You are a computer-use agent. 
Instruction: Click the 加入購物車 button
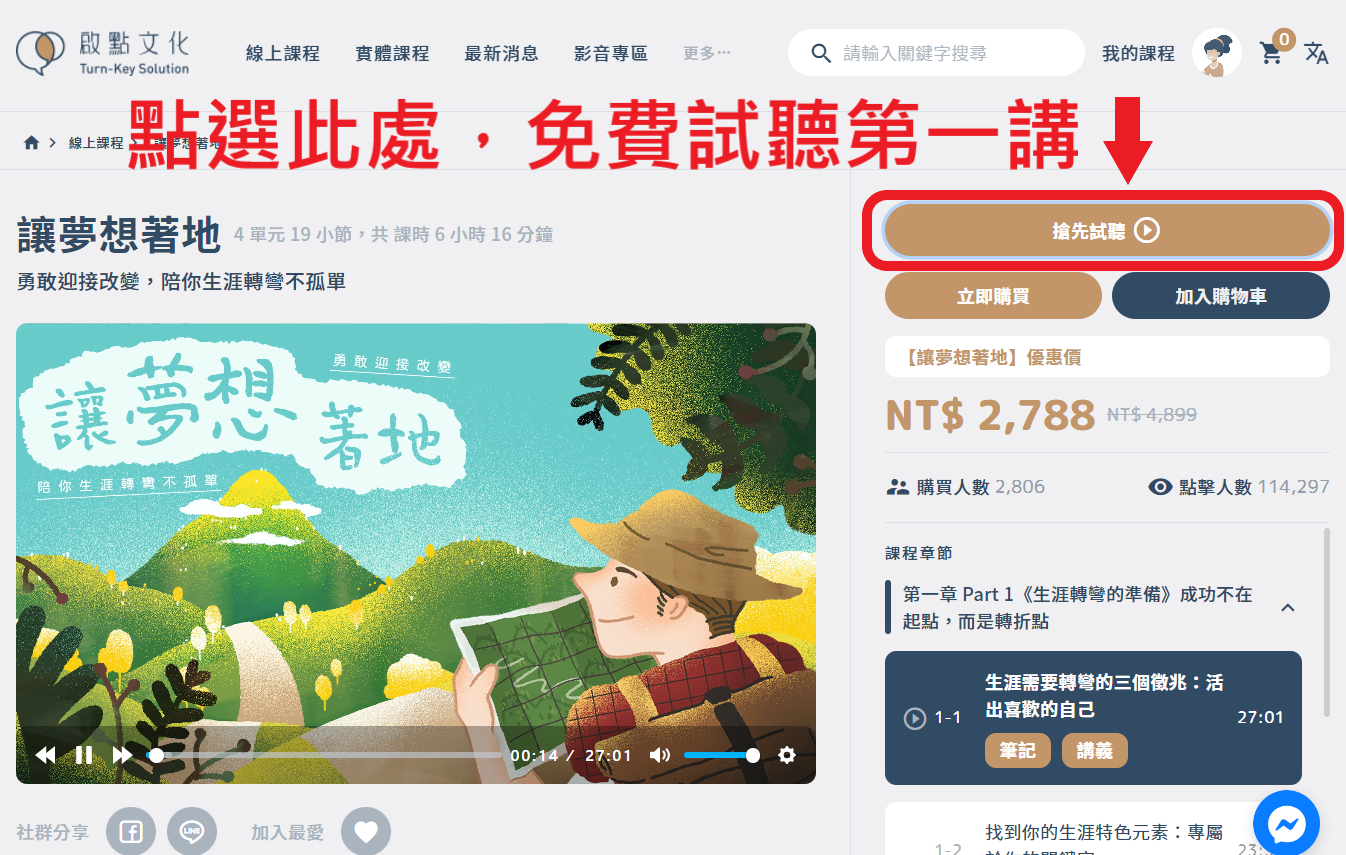1221,296
